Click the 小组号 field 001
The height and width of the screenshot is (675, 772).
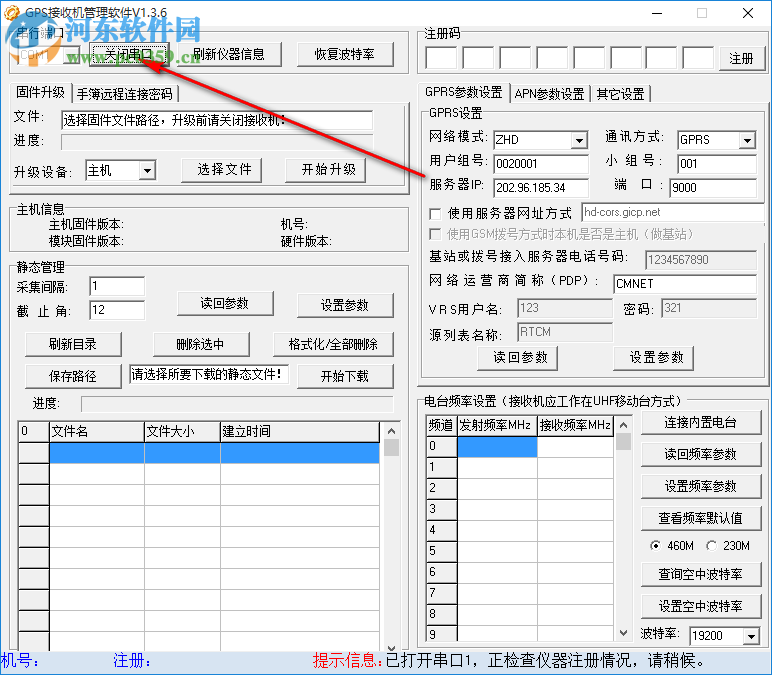point(717,164)
